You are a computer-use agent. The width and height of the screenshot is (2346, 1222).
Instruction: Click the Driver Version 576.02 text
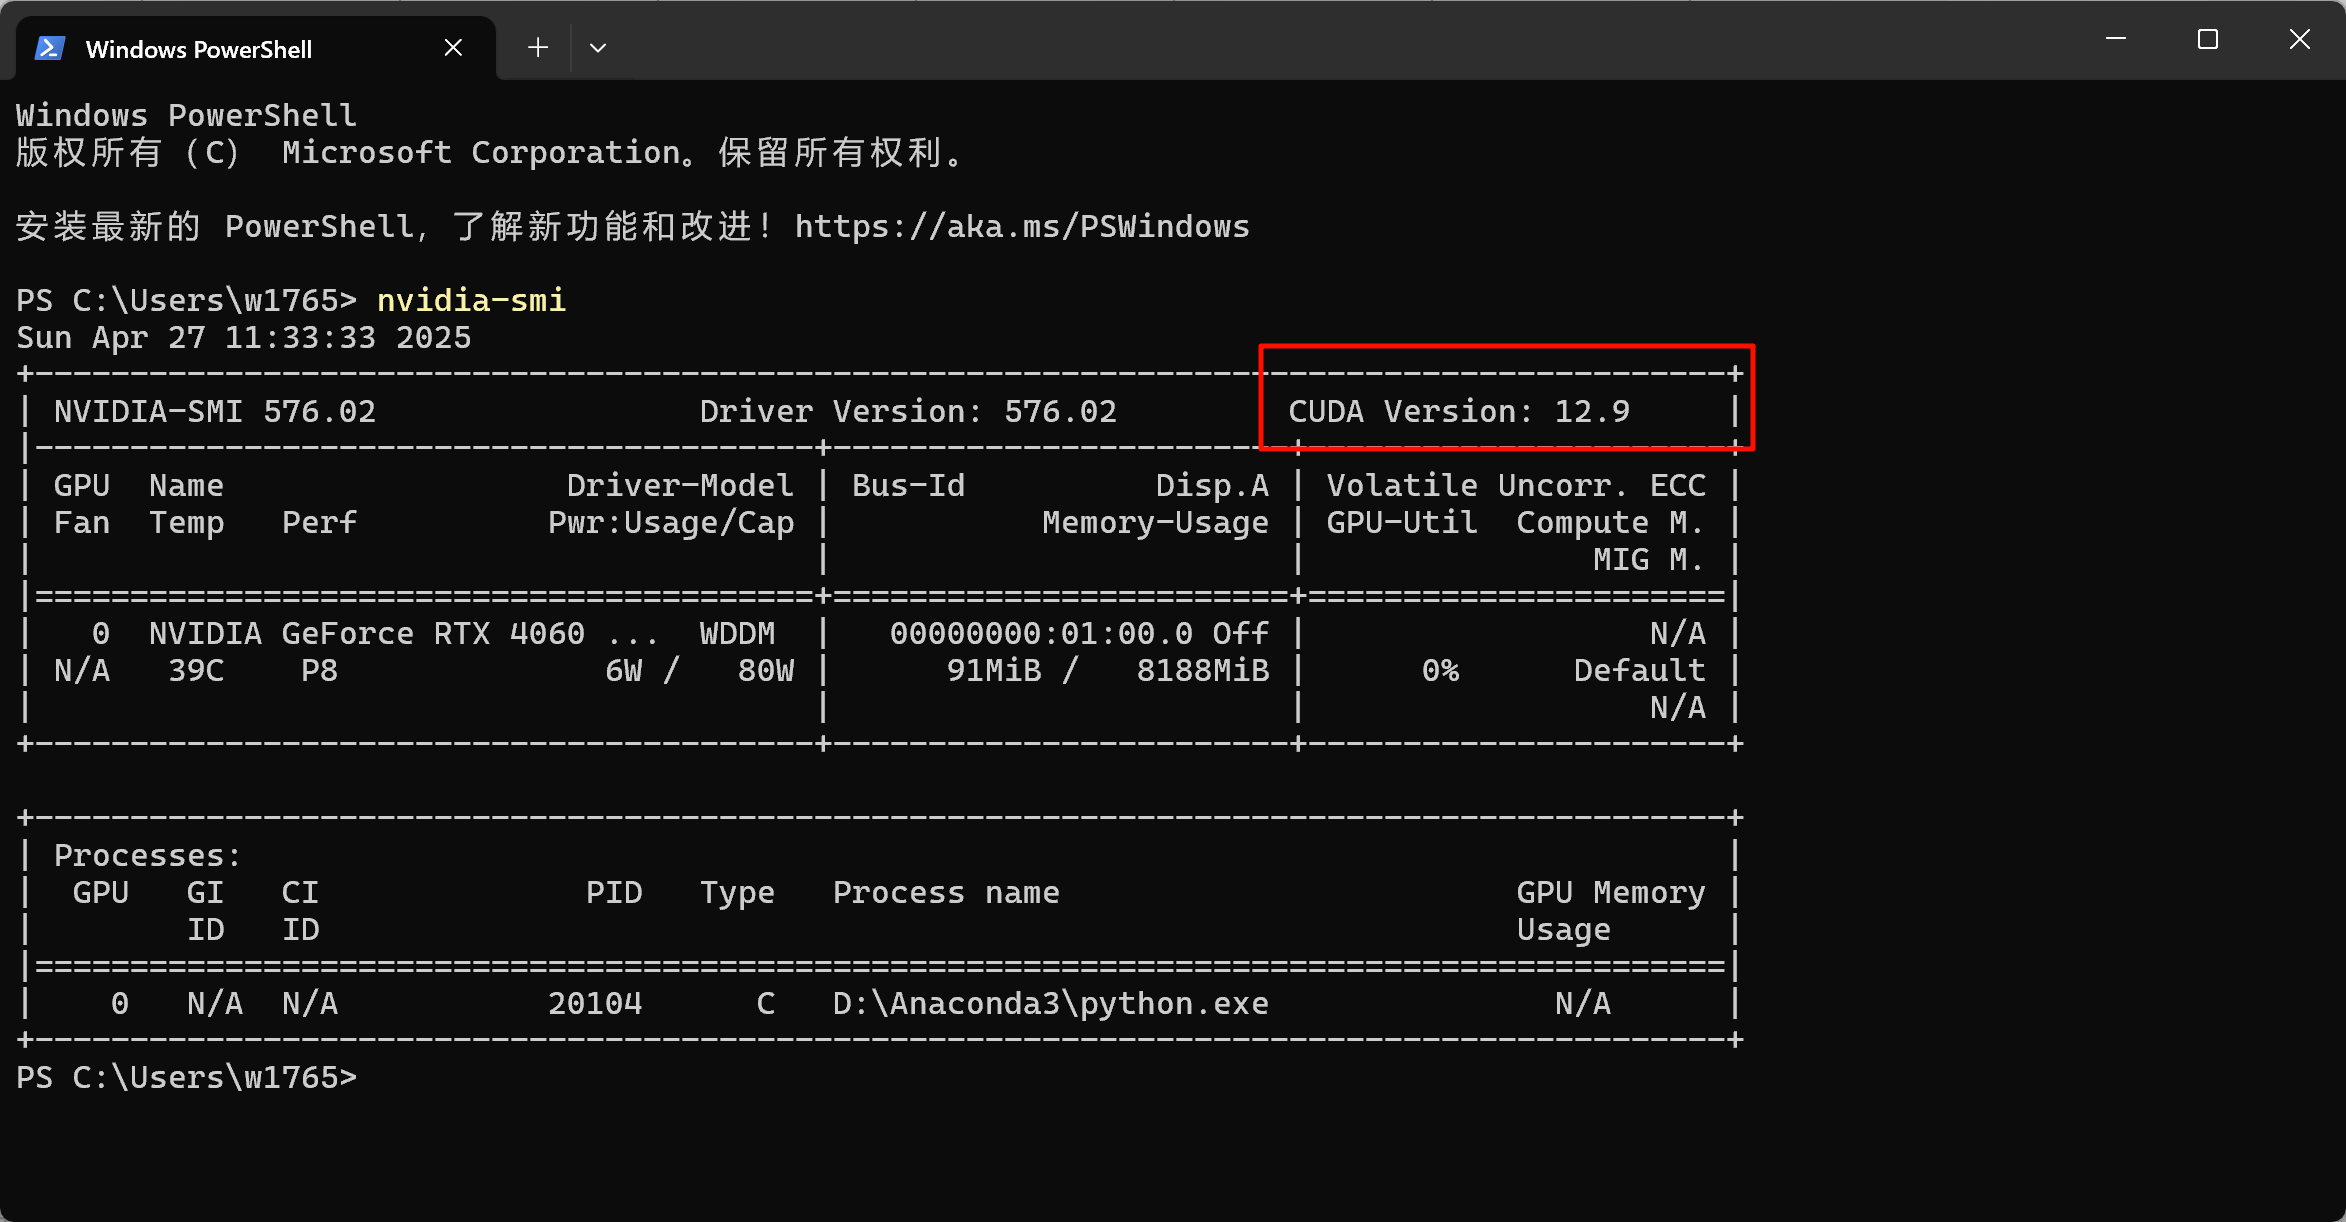[908, 410]
